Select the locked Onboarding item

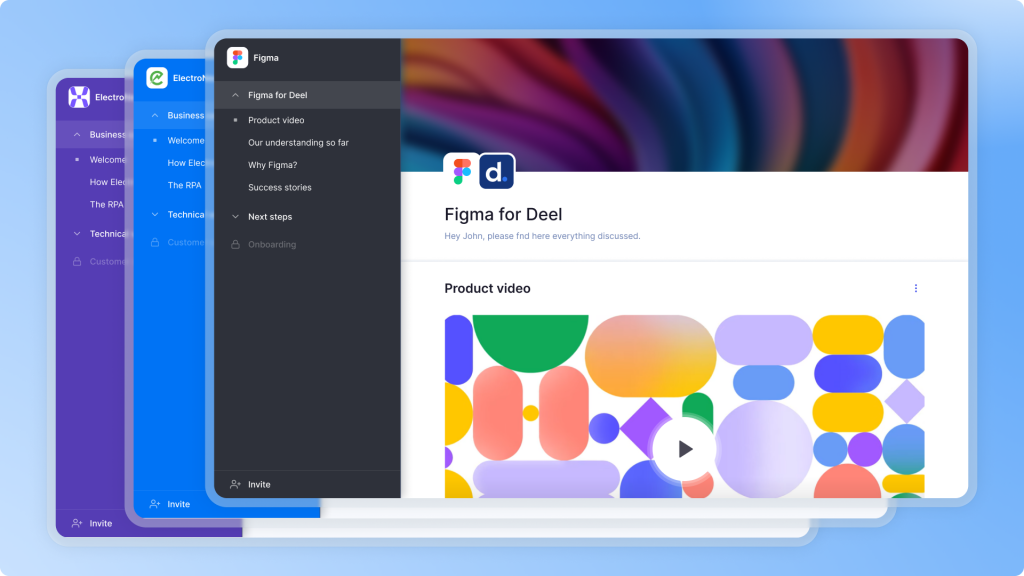[x=272, y=244]
